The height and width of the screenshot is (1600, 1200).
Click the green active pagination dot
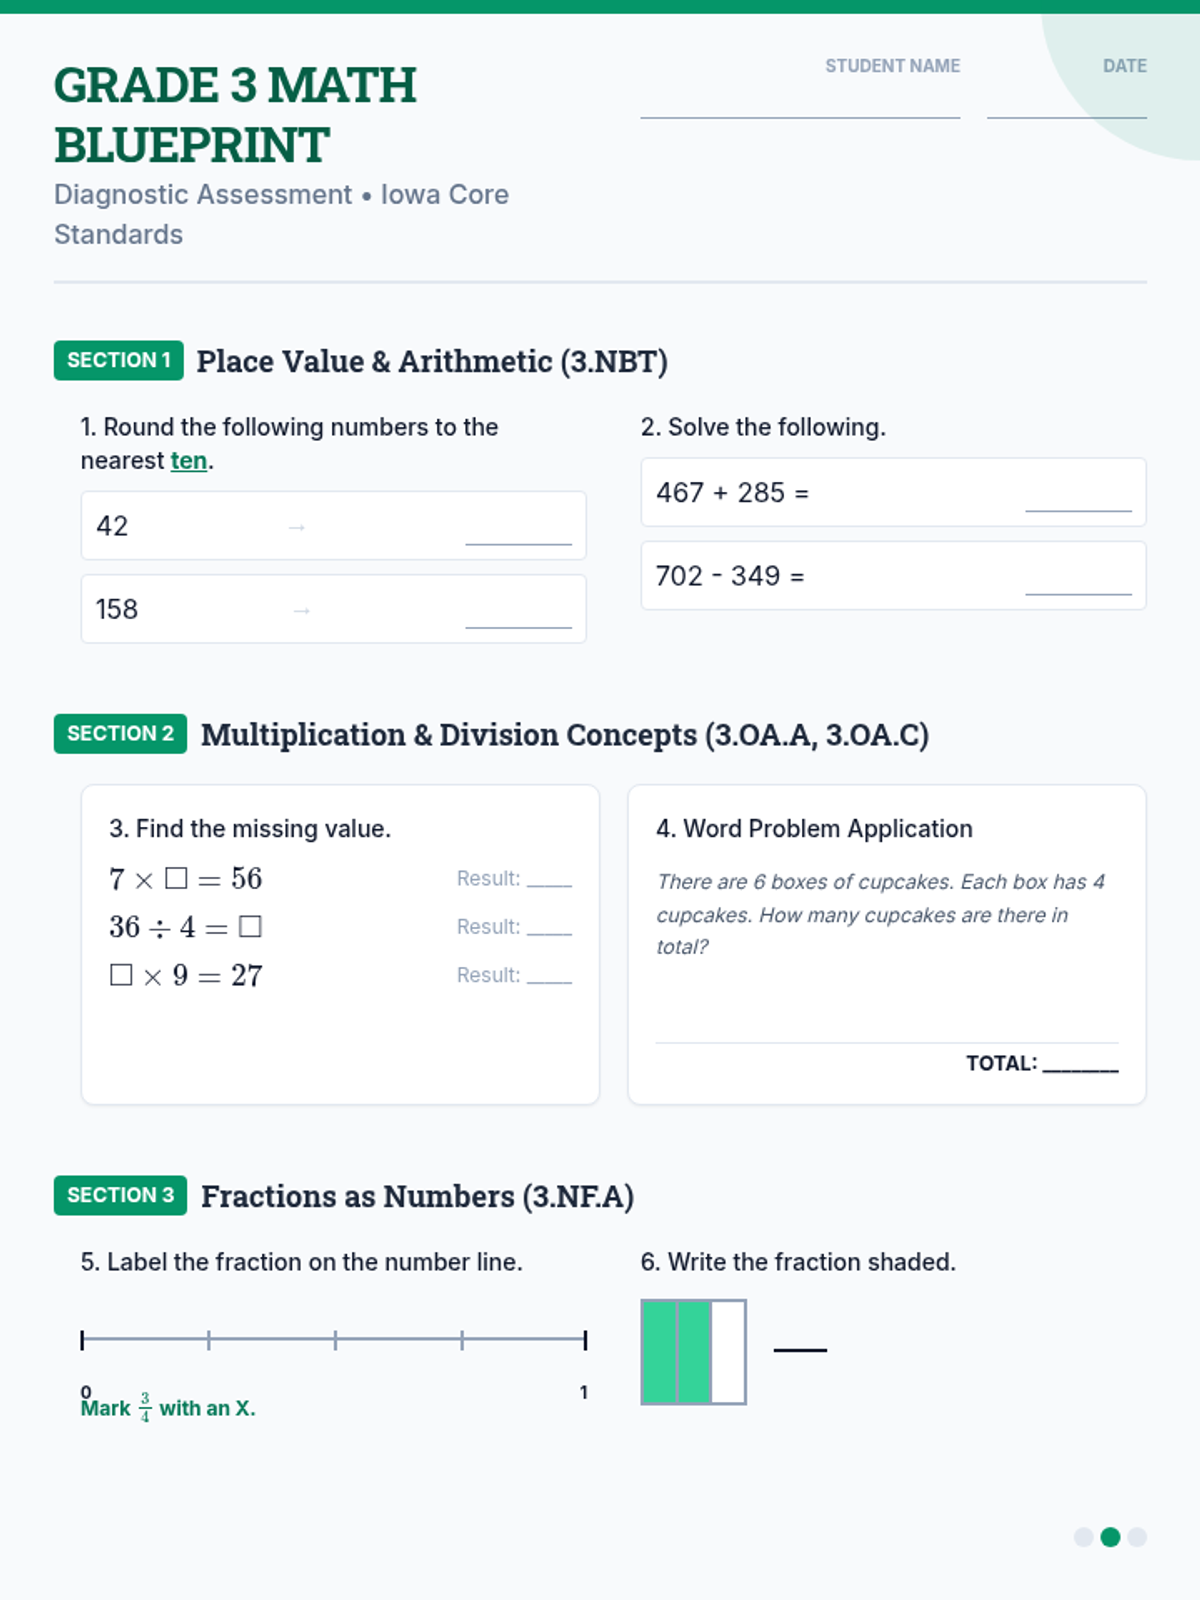tap(1110, 1537)
